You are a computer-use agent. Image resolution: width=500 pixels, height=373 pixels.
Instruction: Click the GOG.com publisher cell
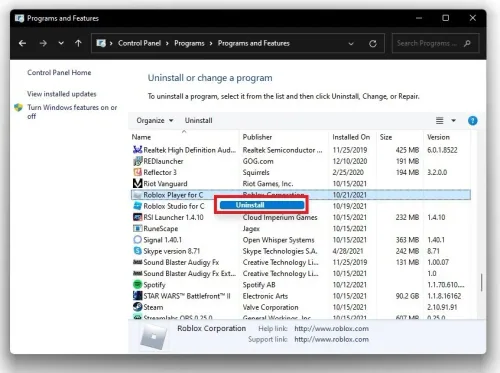258,161
